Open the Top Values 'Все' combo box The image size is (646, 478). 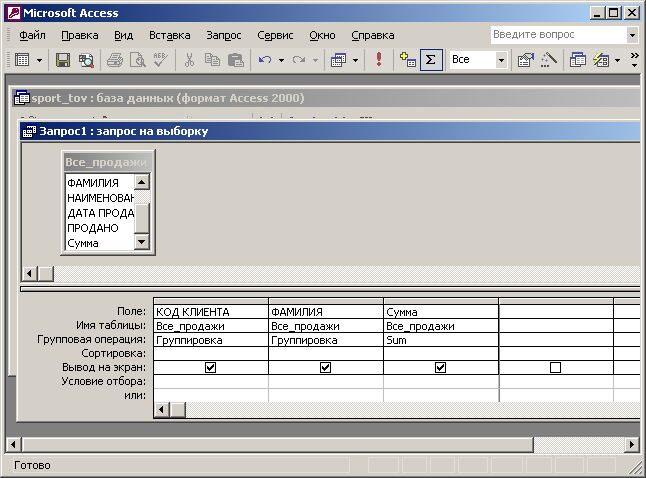[x=501, y=60]
